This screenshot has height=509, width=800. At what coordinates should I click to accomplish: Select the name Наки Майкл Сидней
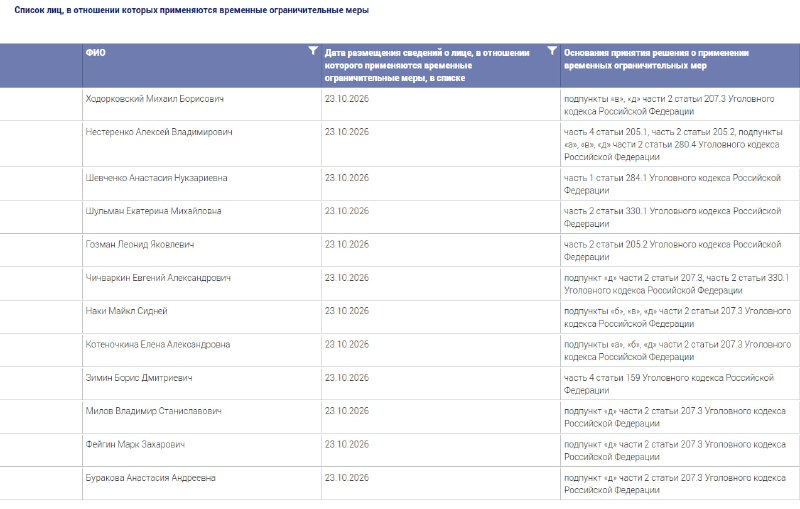[126, 311]
